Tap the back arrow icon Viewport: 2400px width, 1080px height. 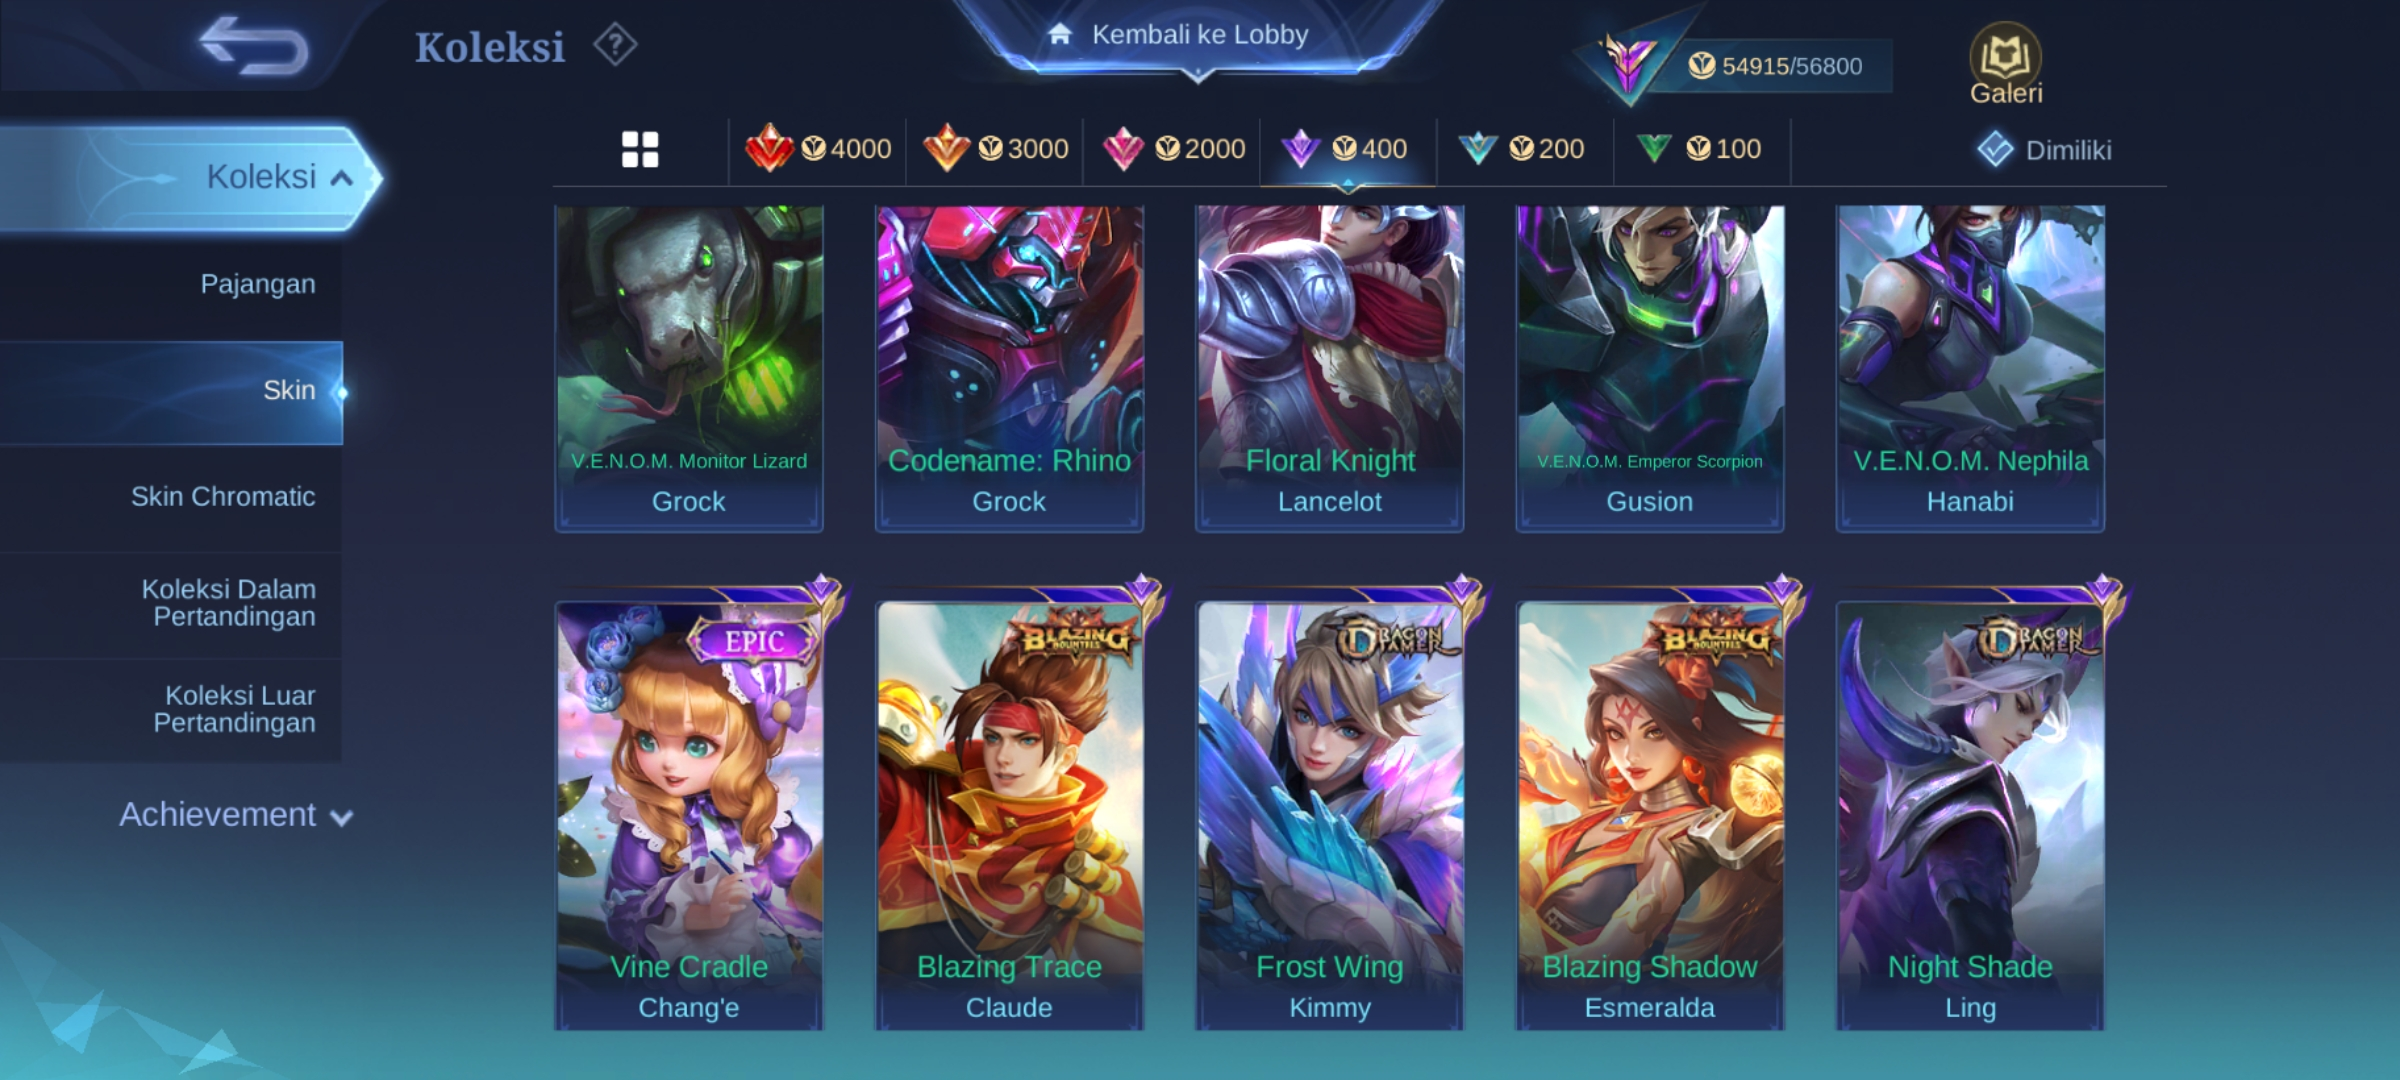[254, 46]
